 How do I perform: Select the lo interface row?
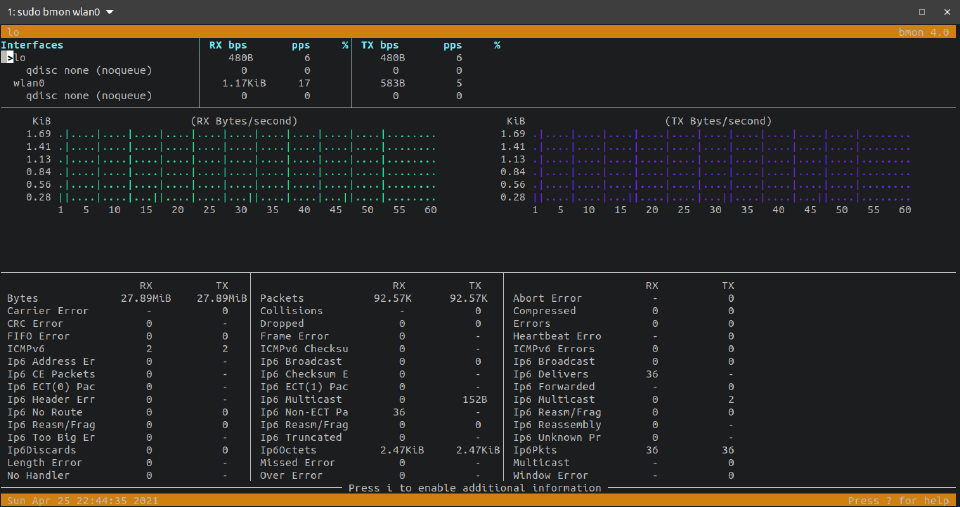[x=21, y=58]
